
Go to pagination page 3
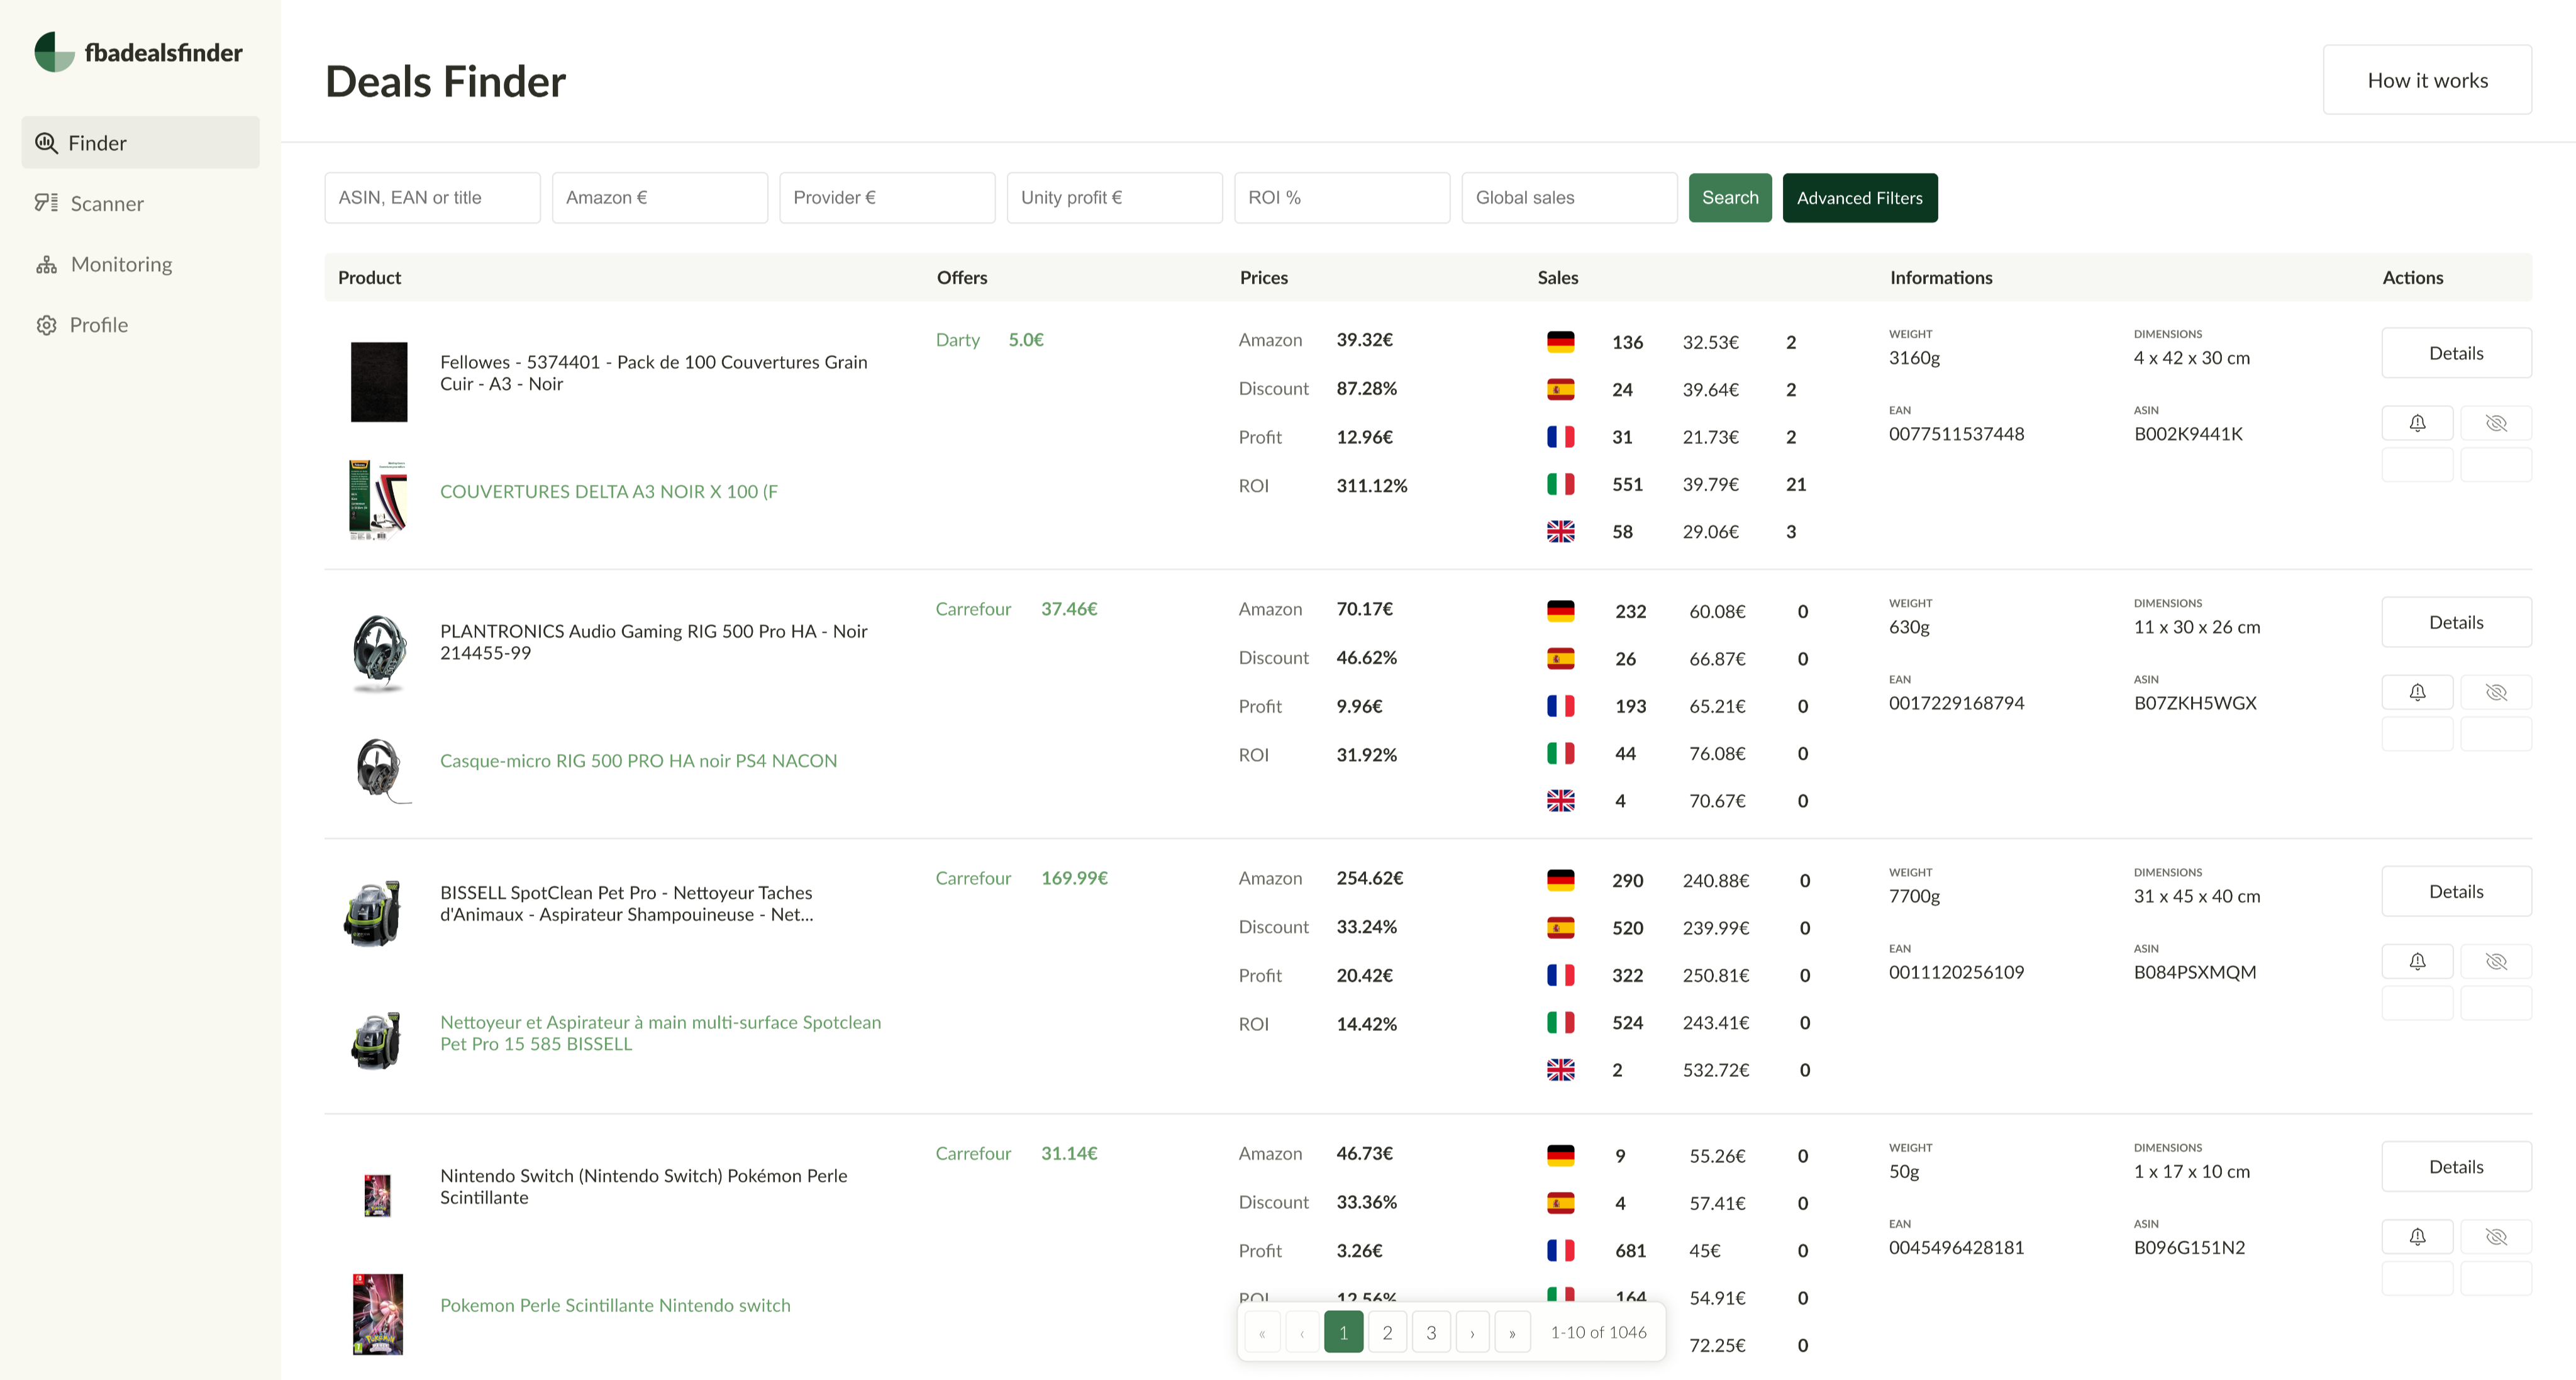(1431, 1332)
